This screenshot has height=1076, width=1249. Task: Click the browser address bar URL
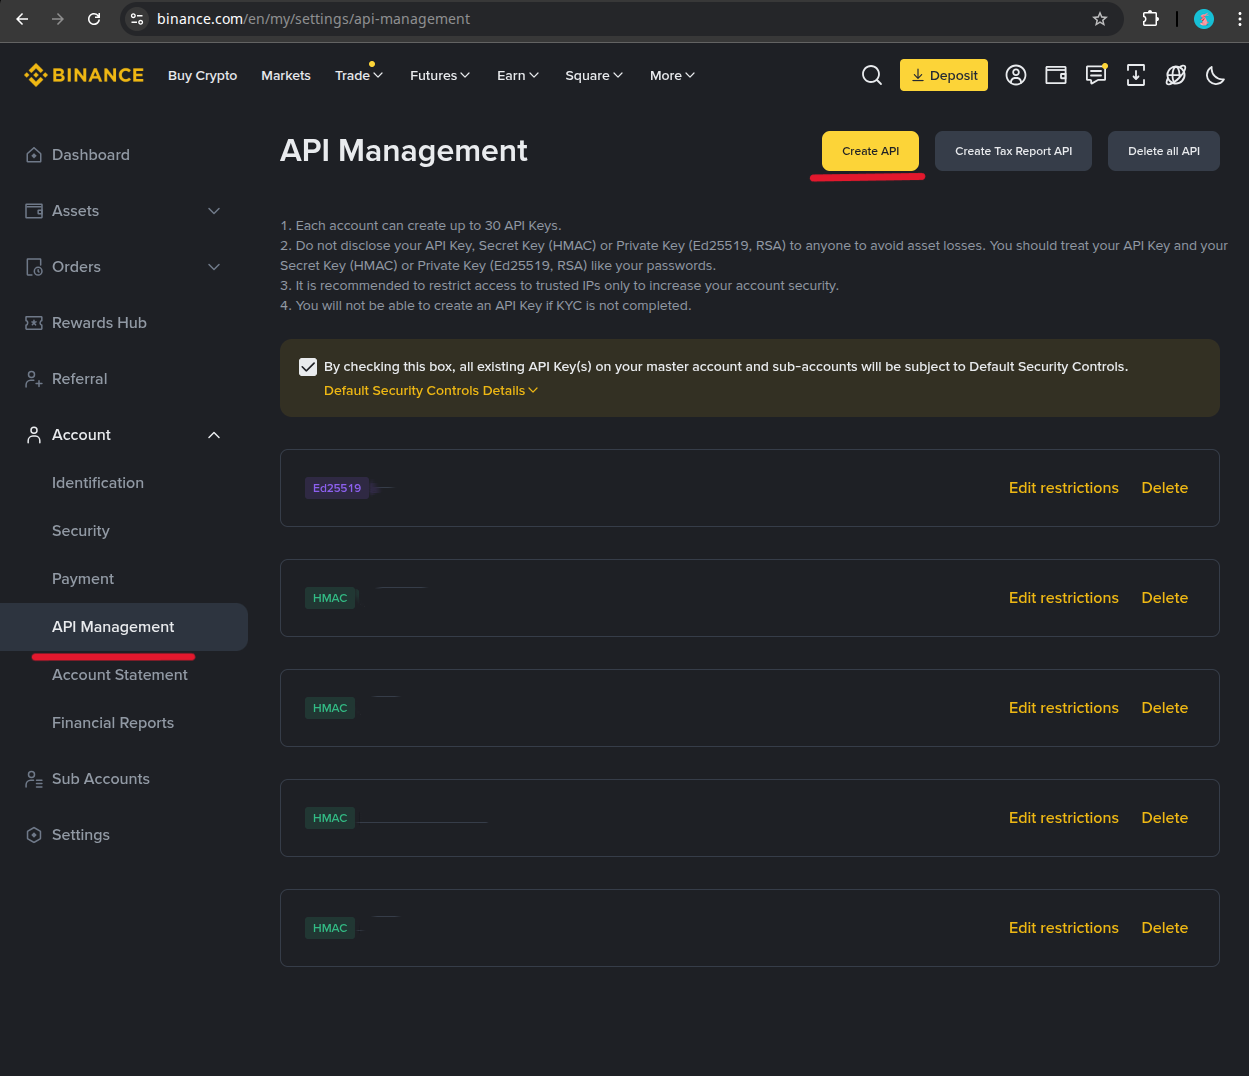pos(313,19)
